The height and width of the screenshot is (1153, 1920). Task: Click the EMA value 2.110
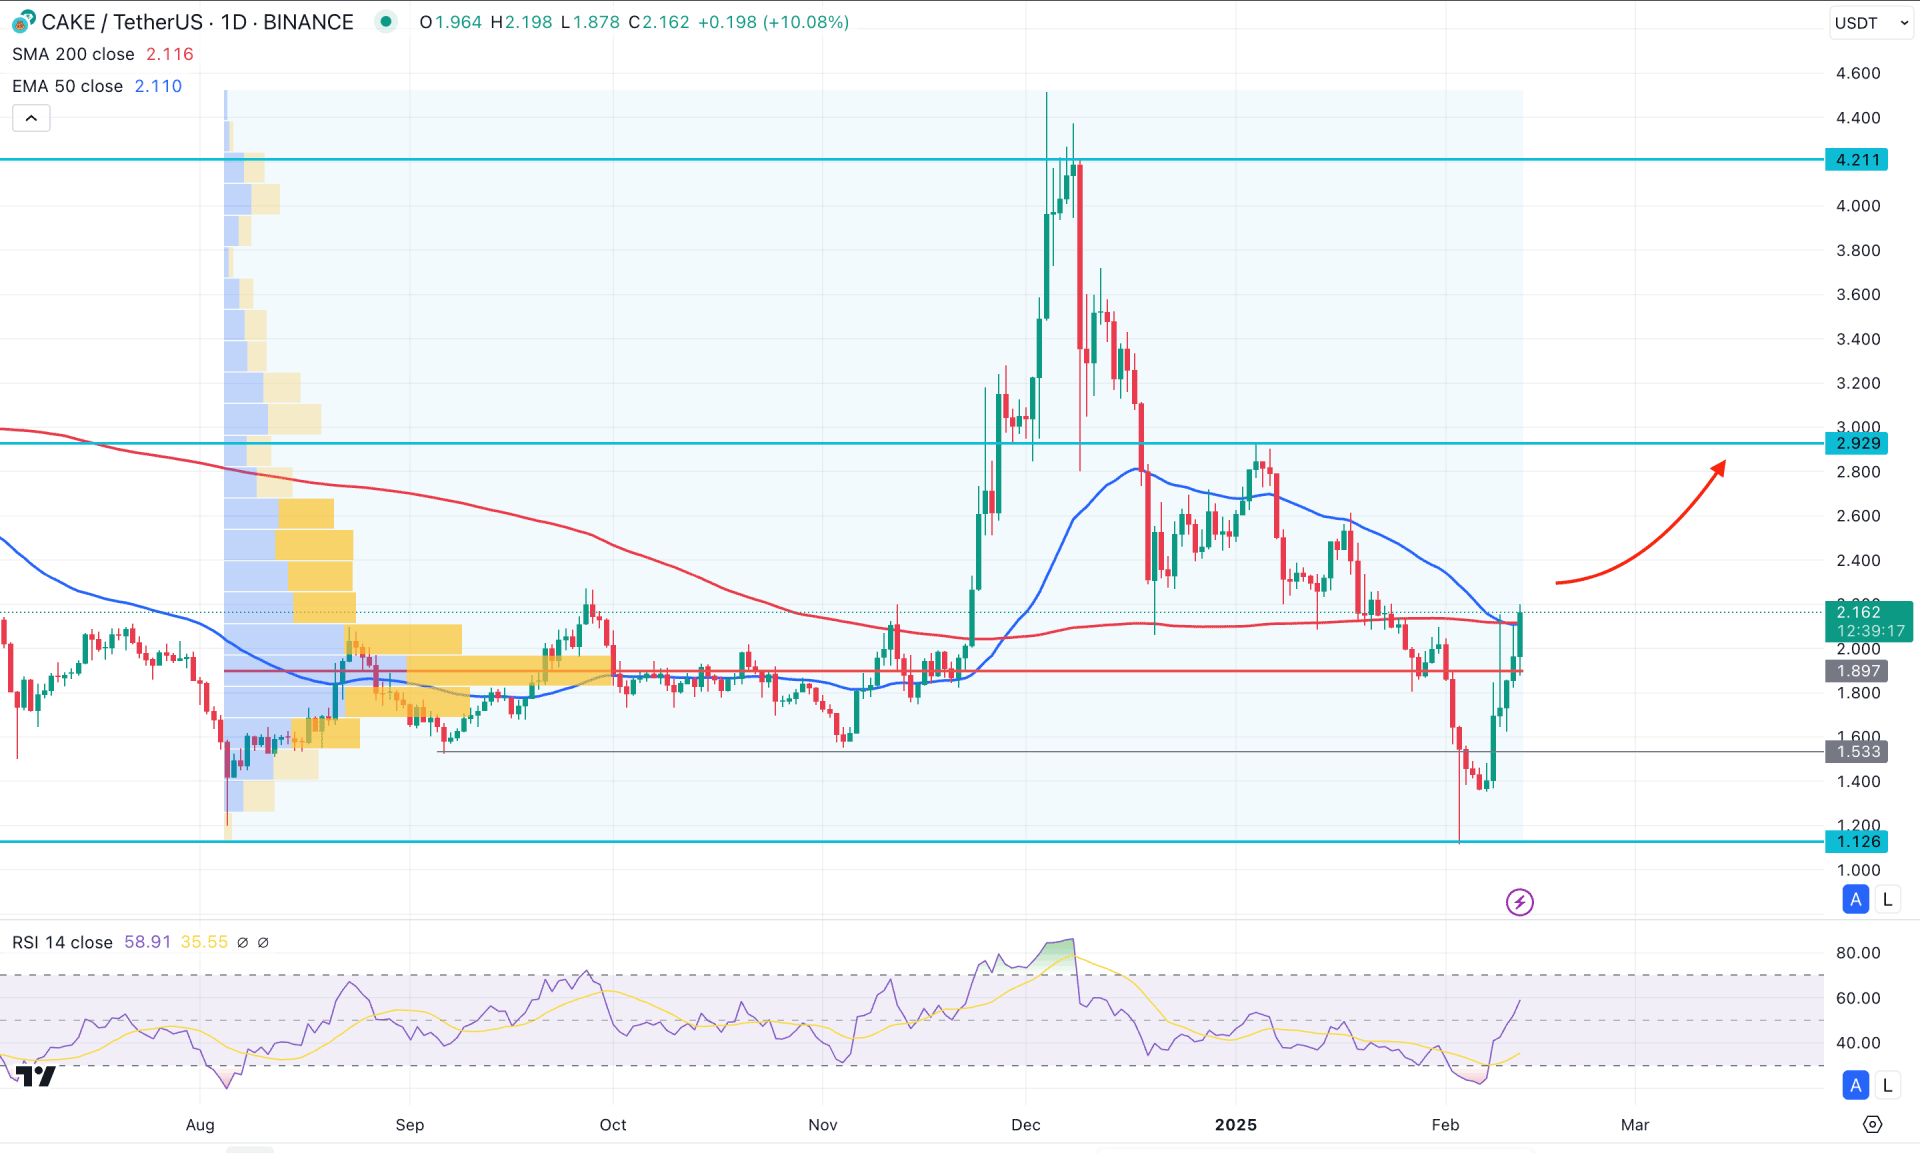tap(158, 86)
